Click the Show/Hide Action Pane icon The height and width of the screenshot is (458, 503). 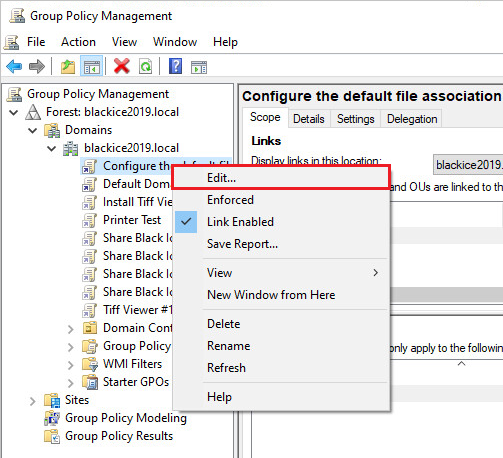[199, 67]
